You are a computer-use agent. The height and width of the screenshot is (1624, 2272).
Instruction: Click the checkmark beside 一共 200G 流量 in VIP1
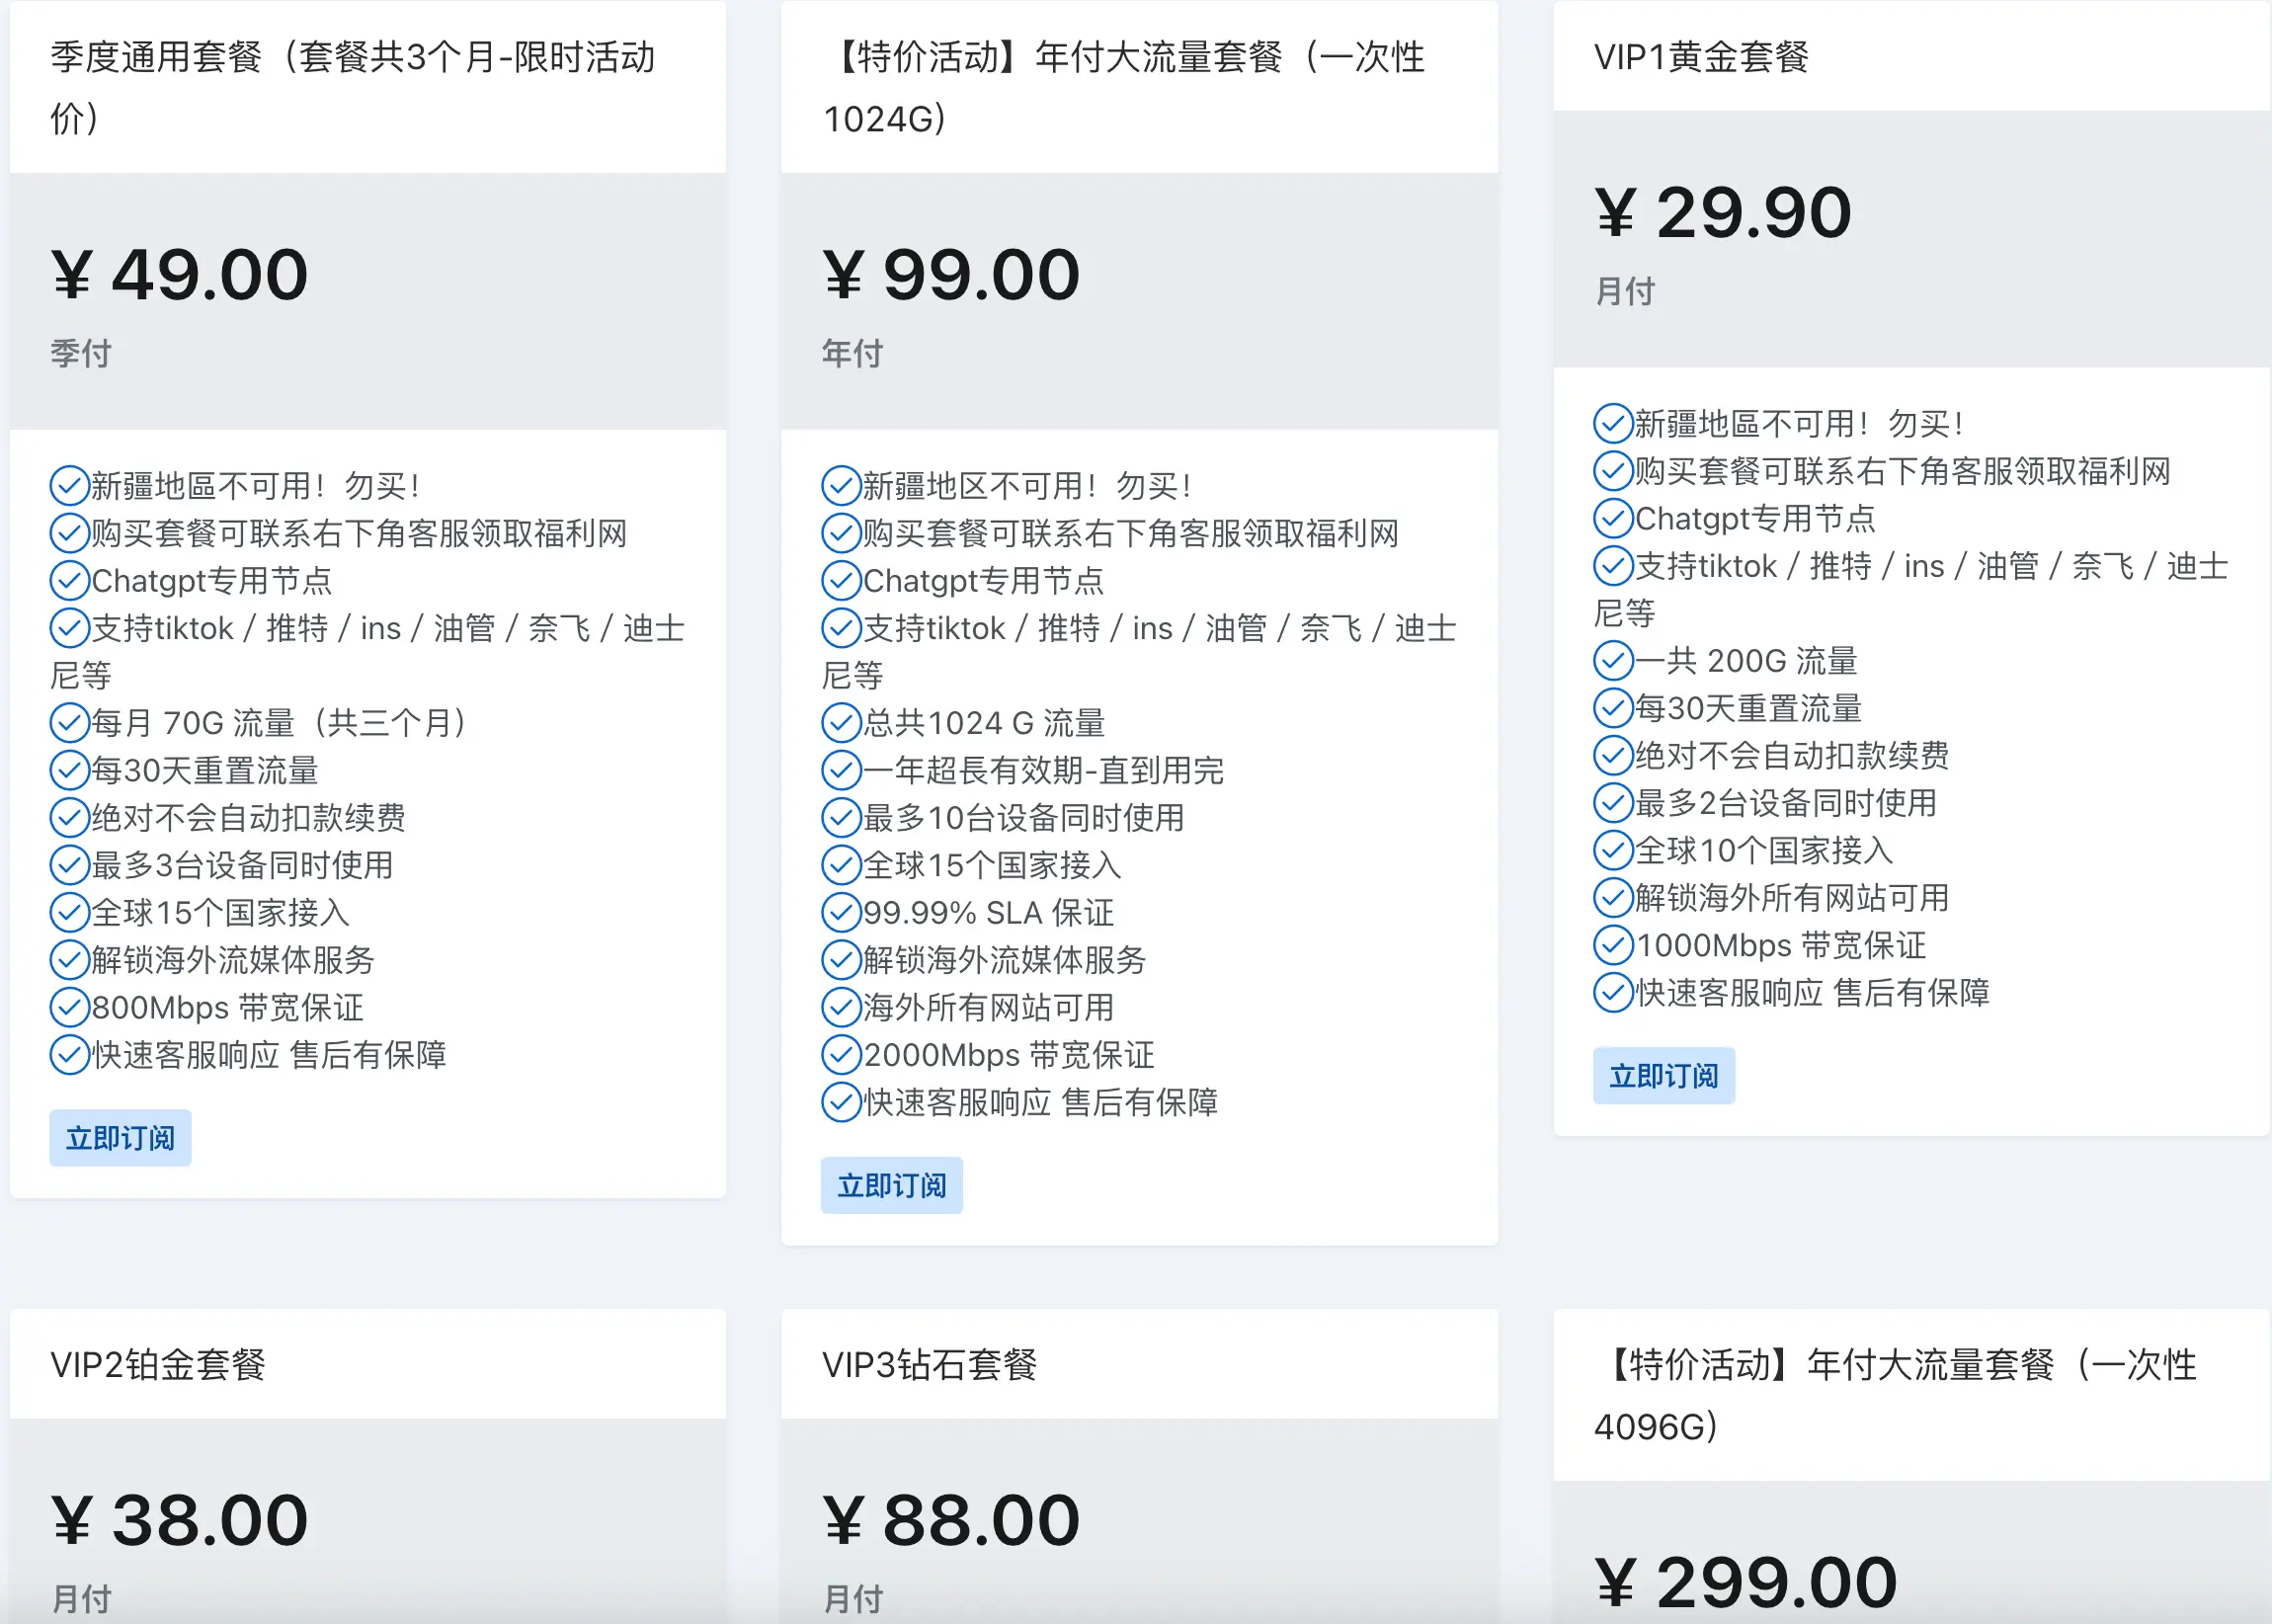(1612, 661)
